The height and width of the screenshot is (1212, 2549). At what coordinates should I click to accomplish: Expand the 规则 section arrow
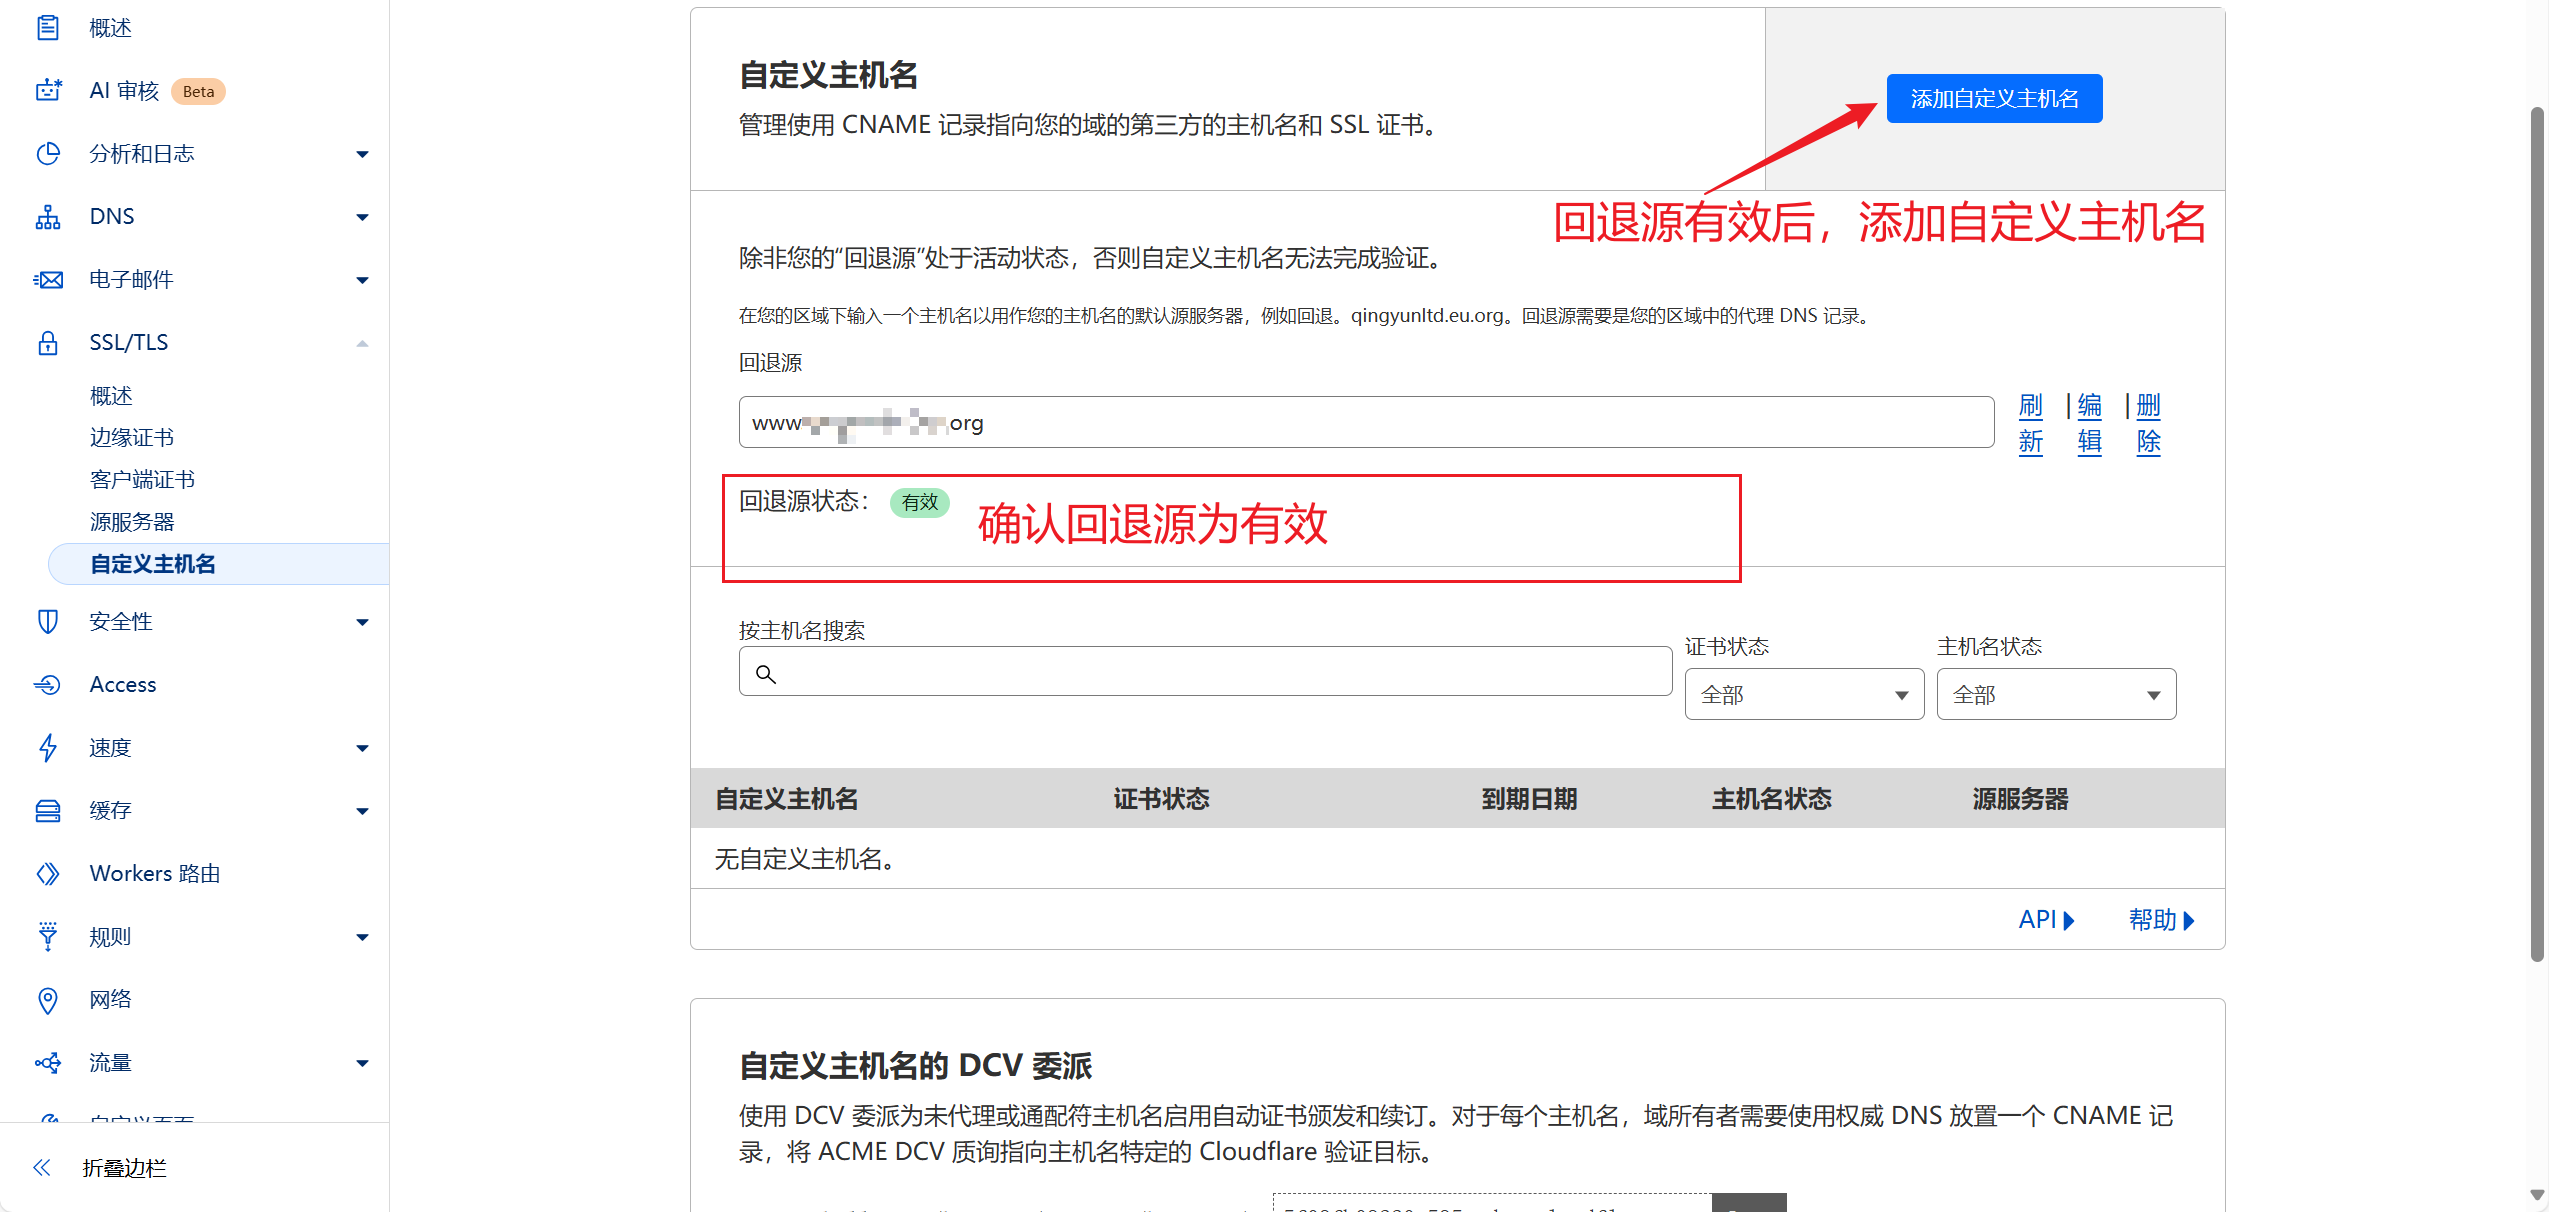[x=362, y=937]
